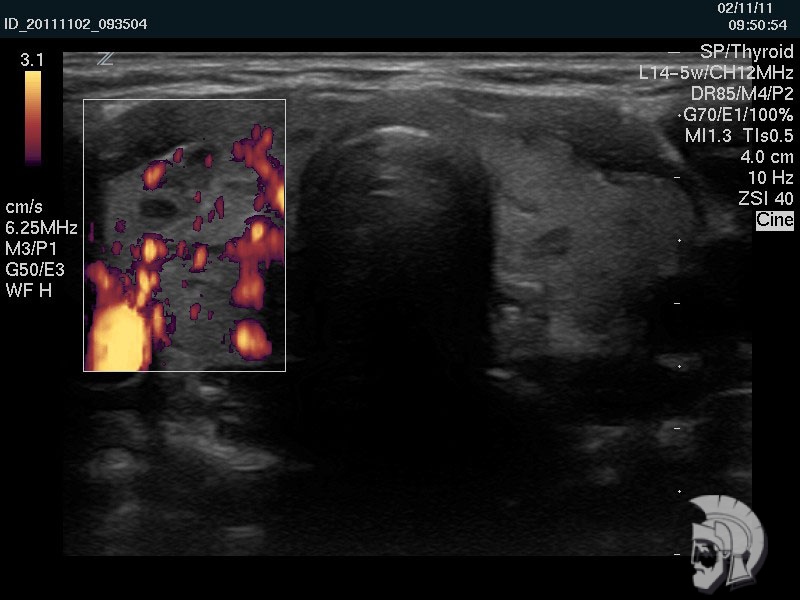Click the G50/E3 Doppler gain label
The height and width of the screenshot is (600, 800).
pos(36,270)
